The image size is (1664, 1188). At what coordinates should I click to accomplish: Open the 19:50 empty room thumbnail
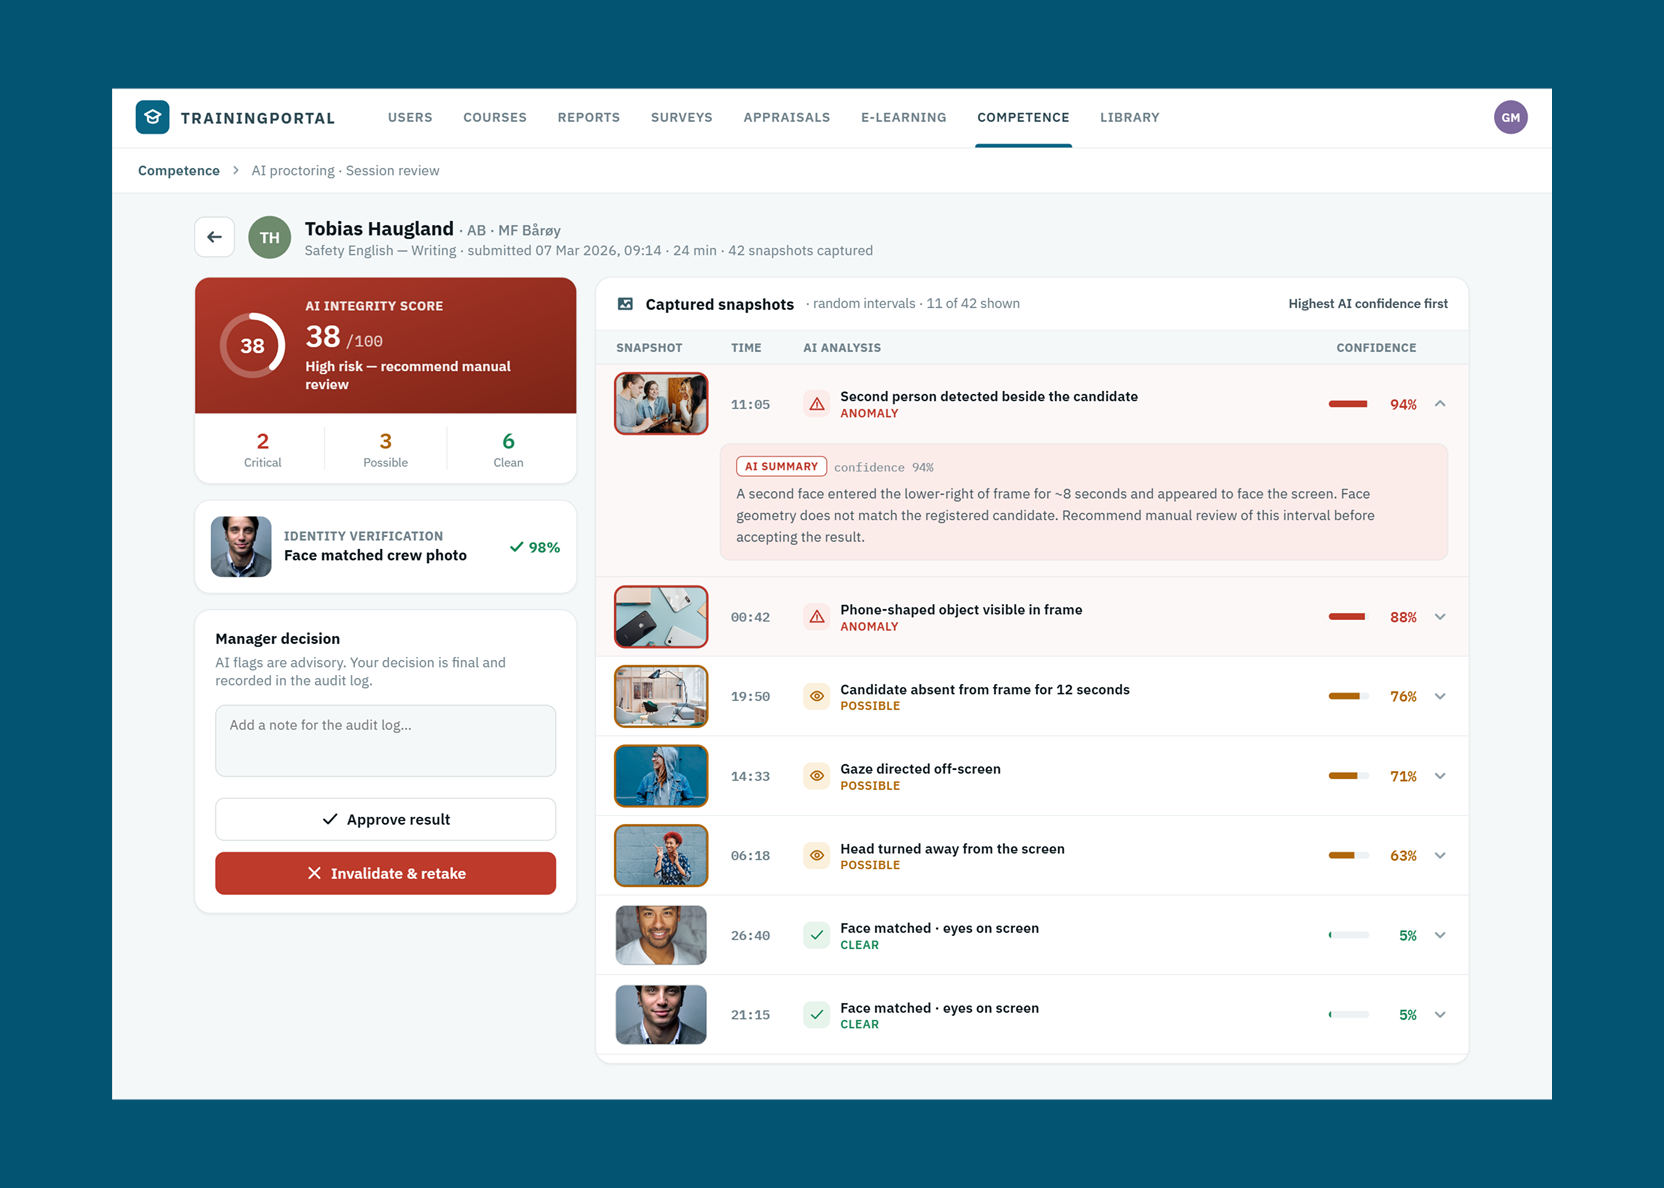[x=661, y=696]
